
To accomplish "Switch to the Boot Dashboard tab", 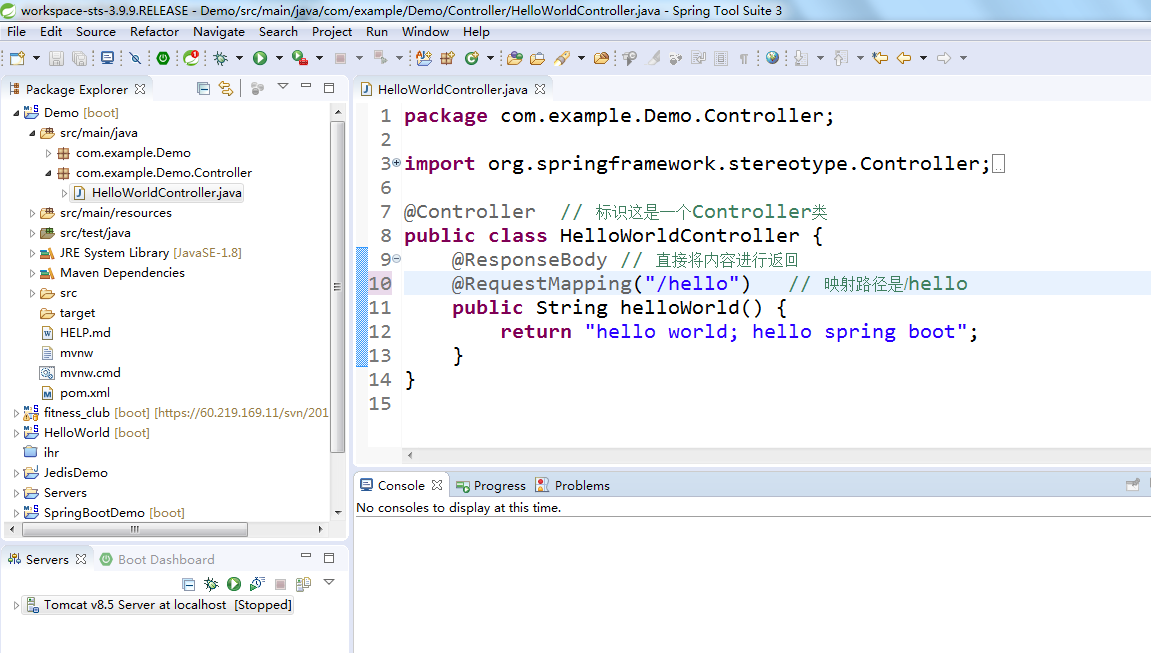I will 157,559.
